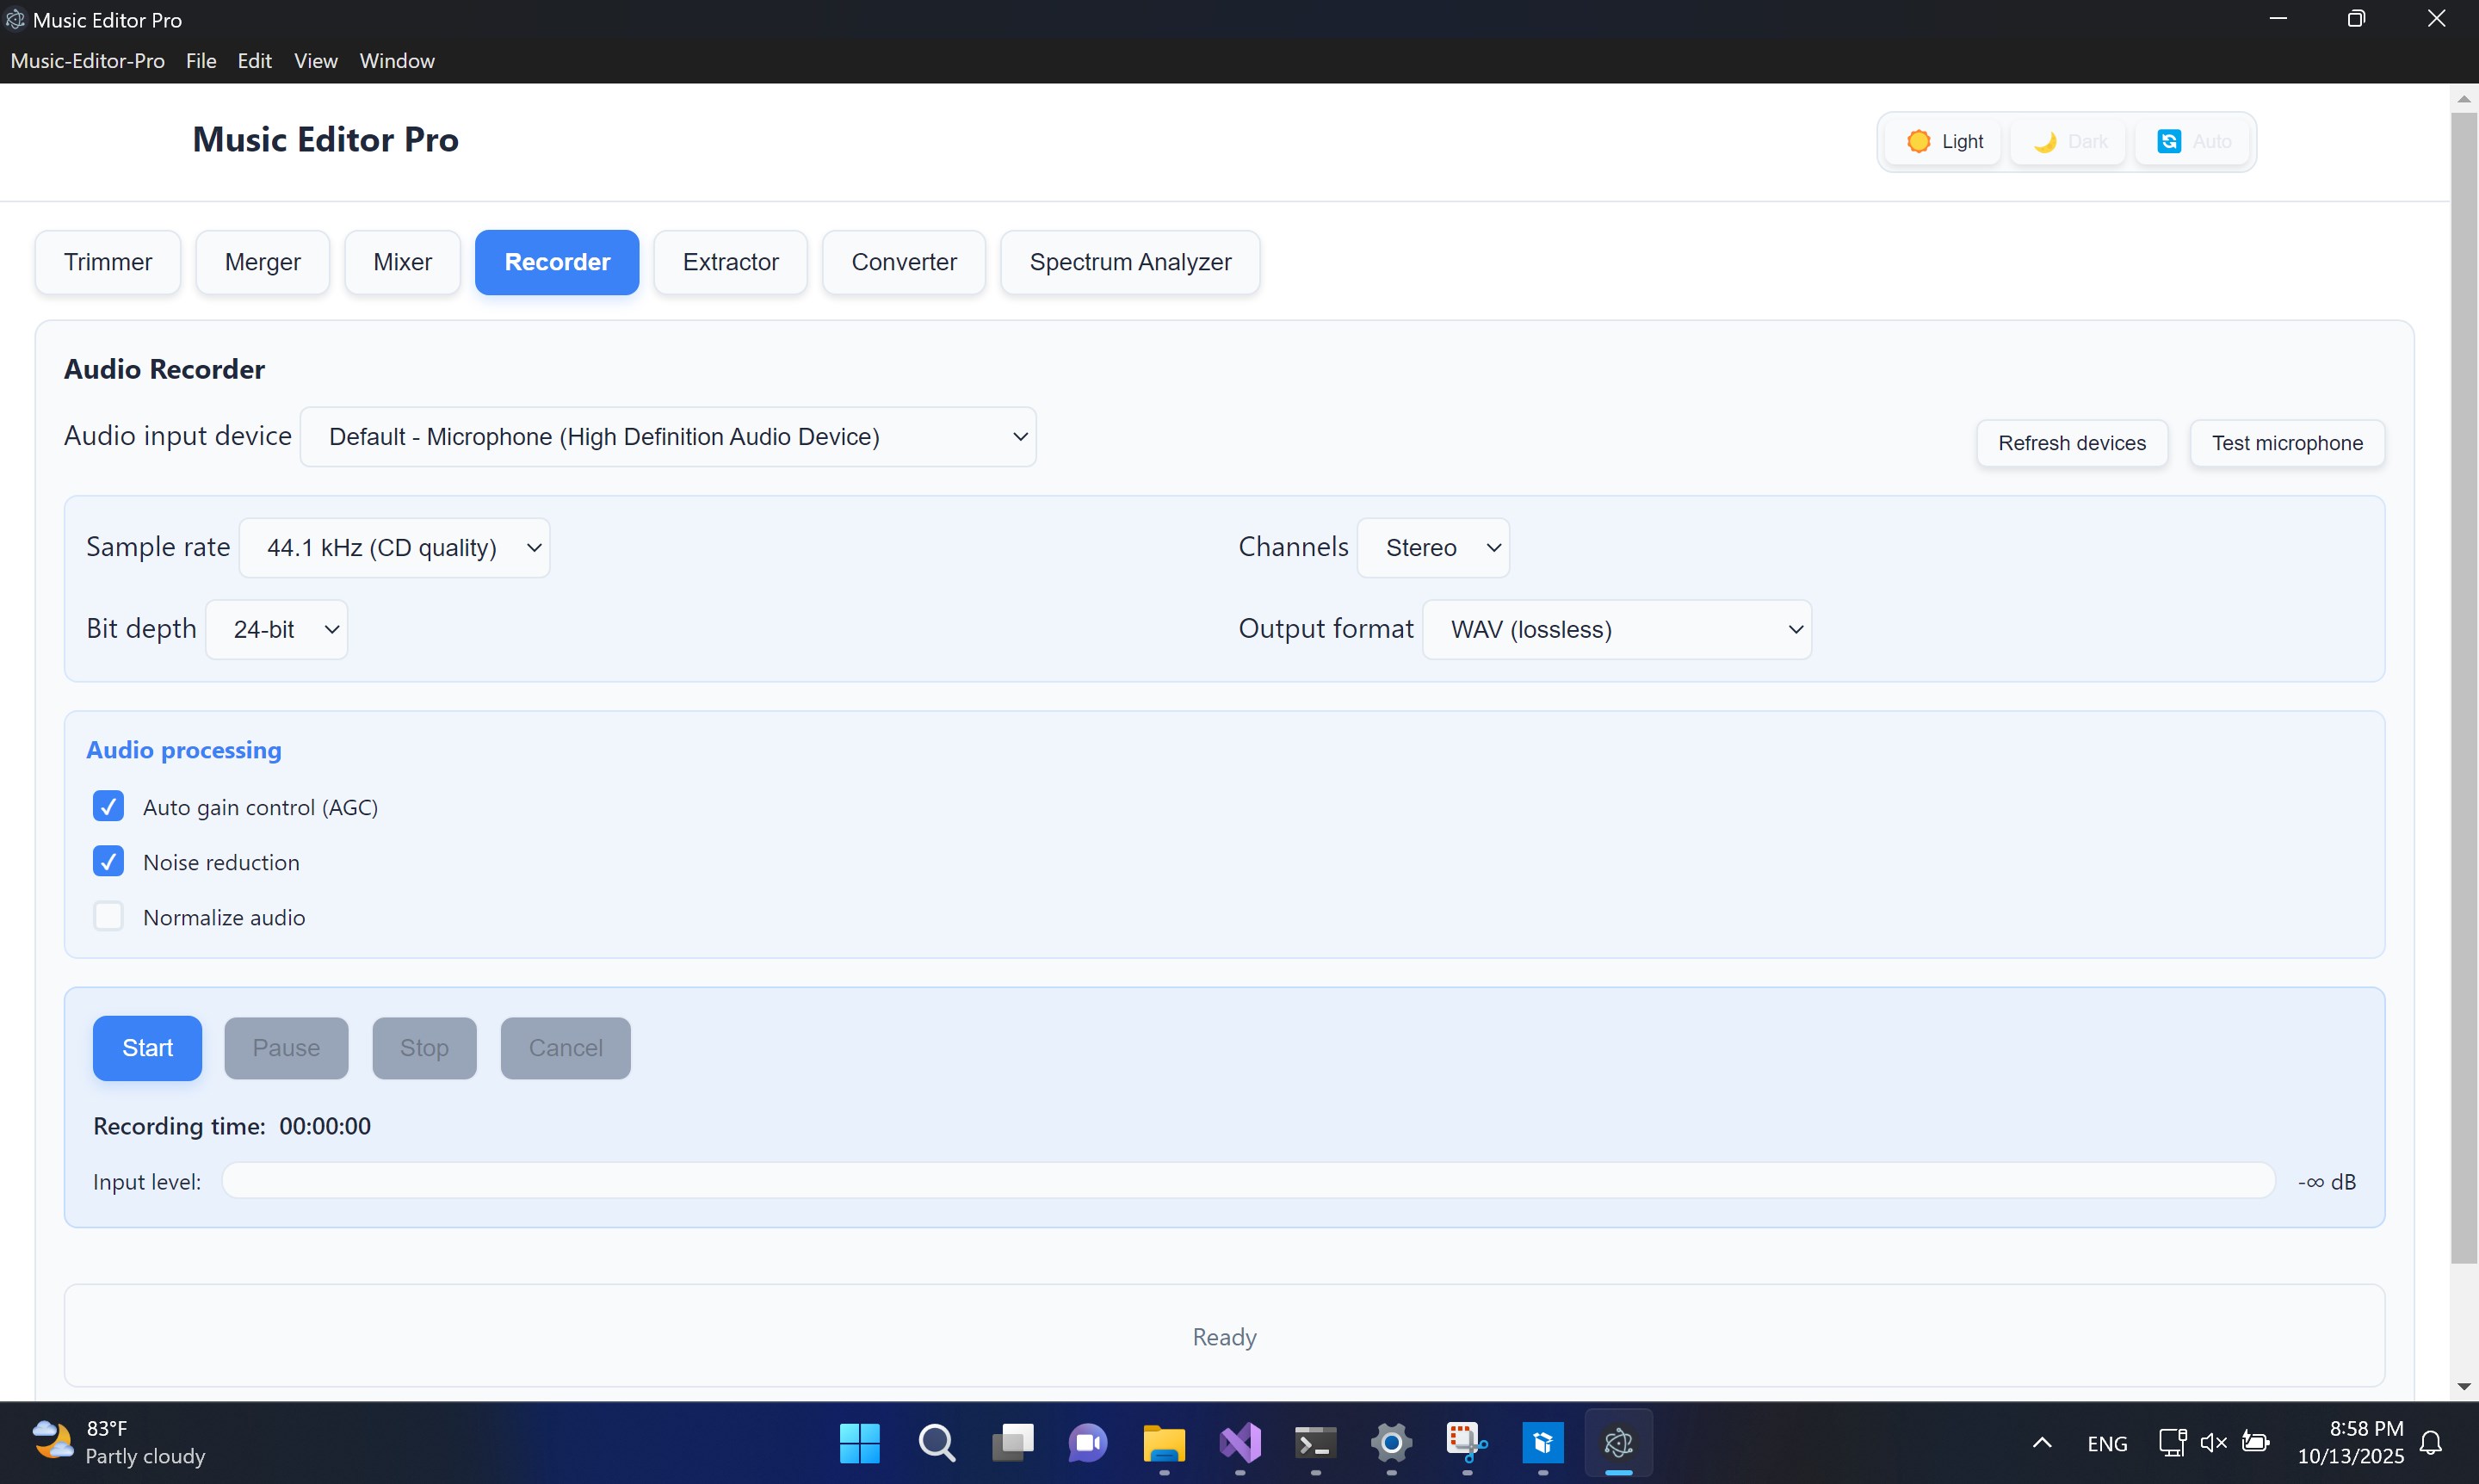Open the weather widget showing 83°F
Image resolution: width=2479 pixels, height=1484 pixels.
coord(118,1442)
